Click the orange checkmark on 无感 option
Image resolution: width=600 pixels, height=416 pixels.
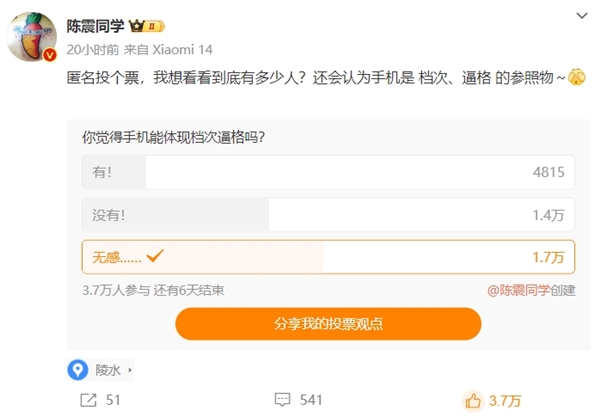[x=155, y=257]
